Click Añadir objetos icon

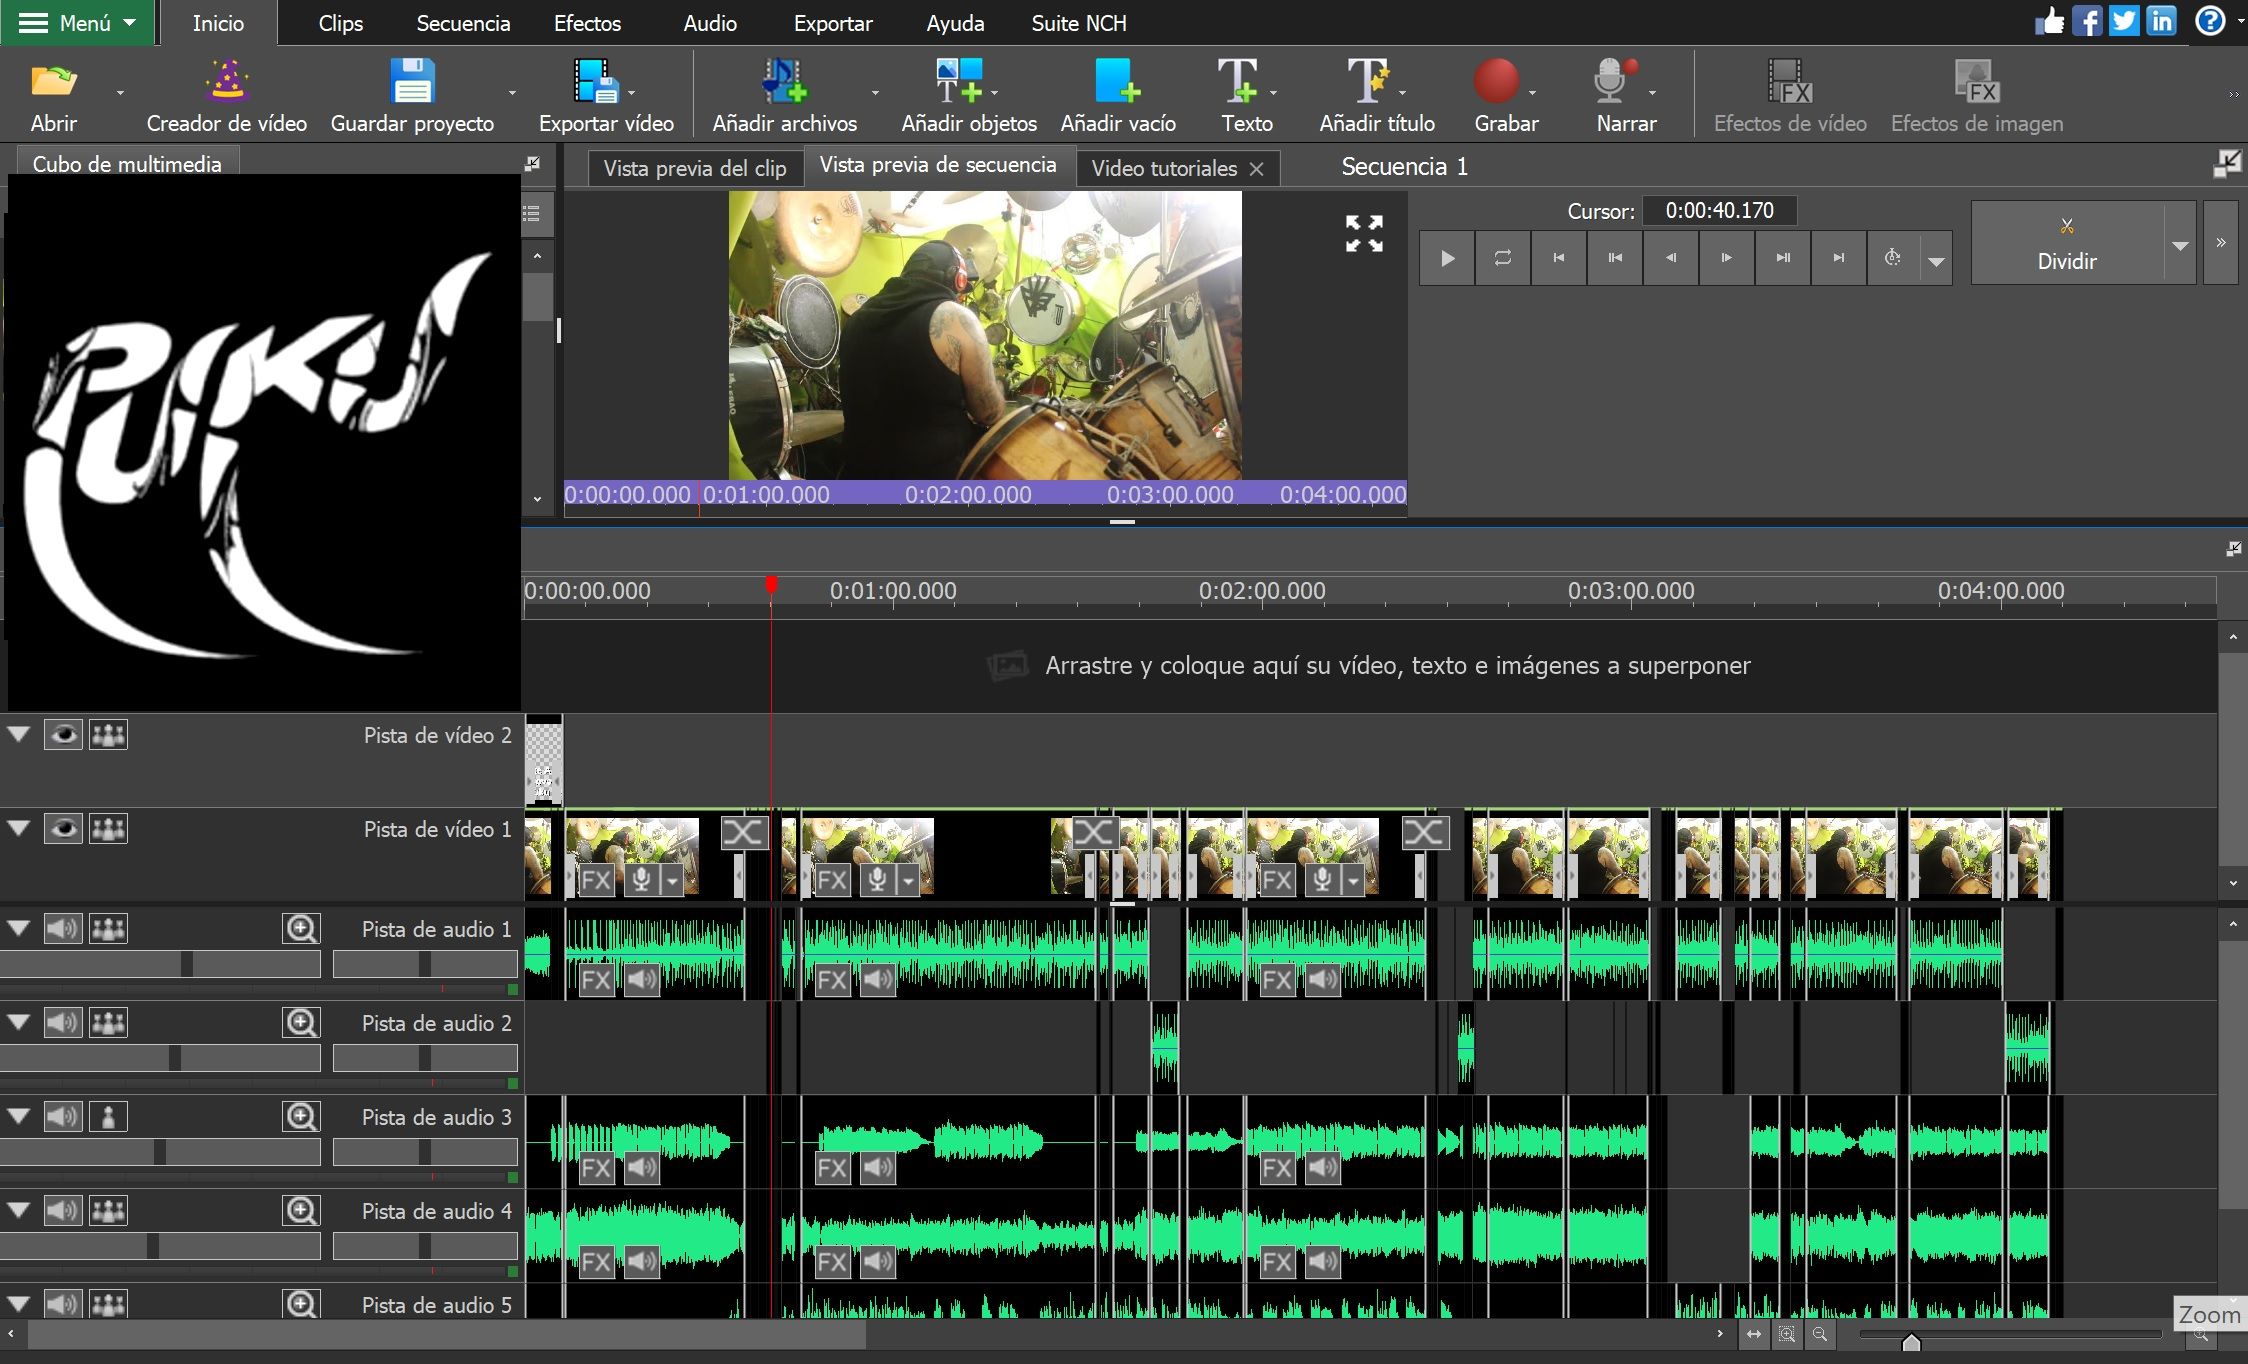959,81
